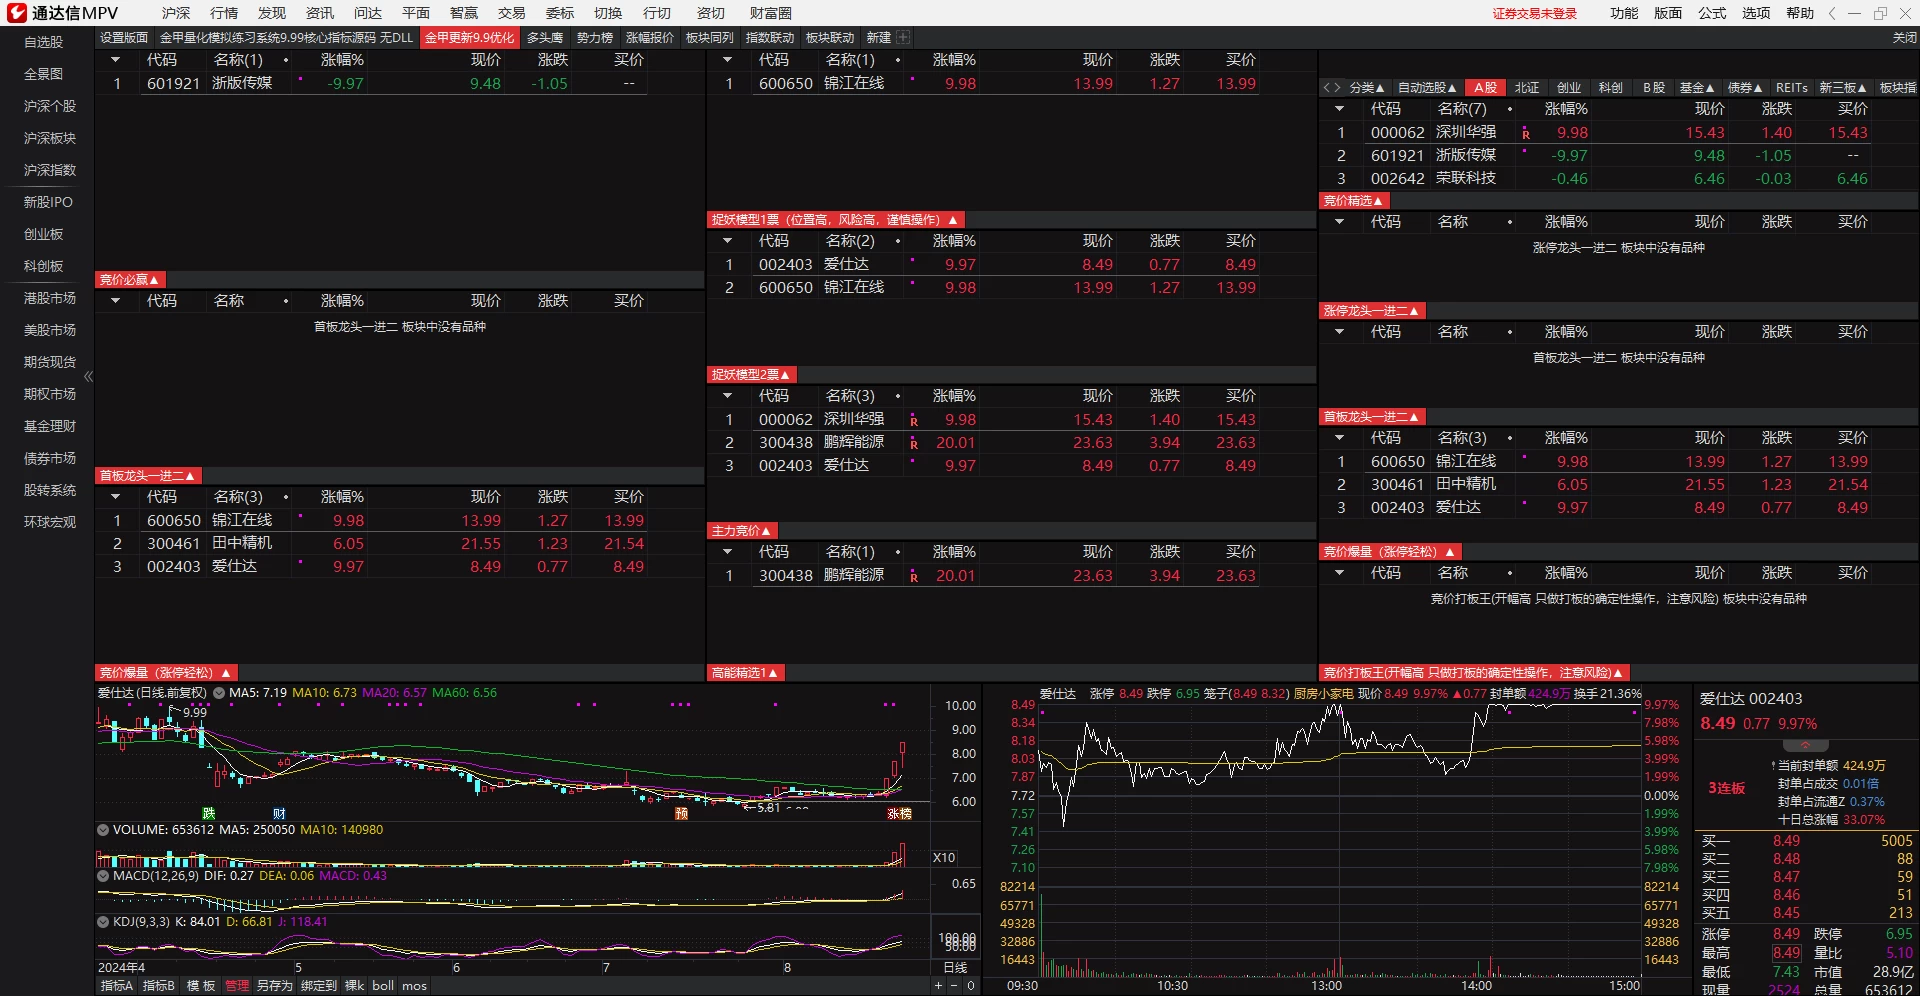The width and height of the screenshot is (1920, 996).
Task: Expand the 分类▲ category dropdown tab
Action: click(1367, 88)
